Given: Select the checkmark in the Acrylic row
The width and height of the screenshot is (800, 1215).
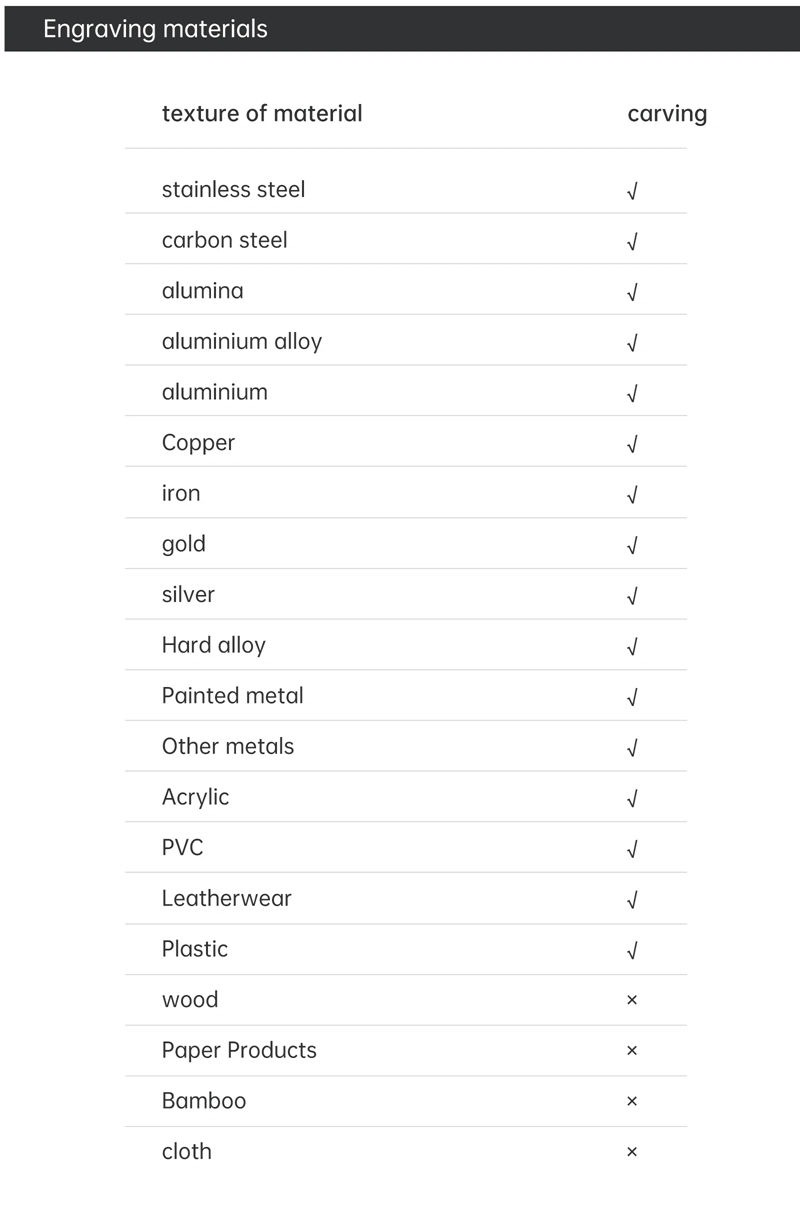Looking at the screenshot, I should [x=632, y=798].
